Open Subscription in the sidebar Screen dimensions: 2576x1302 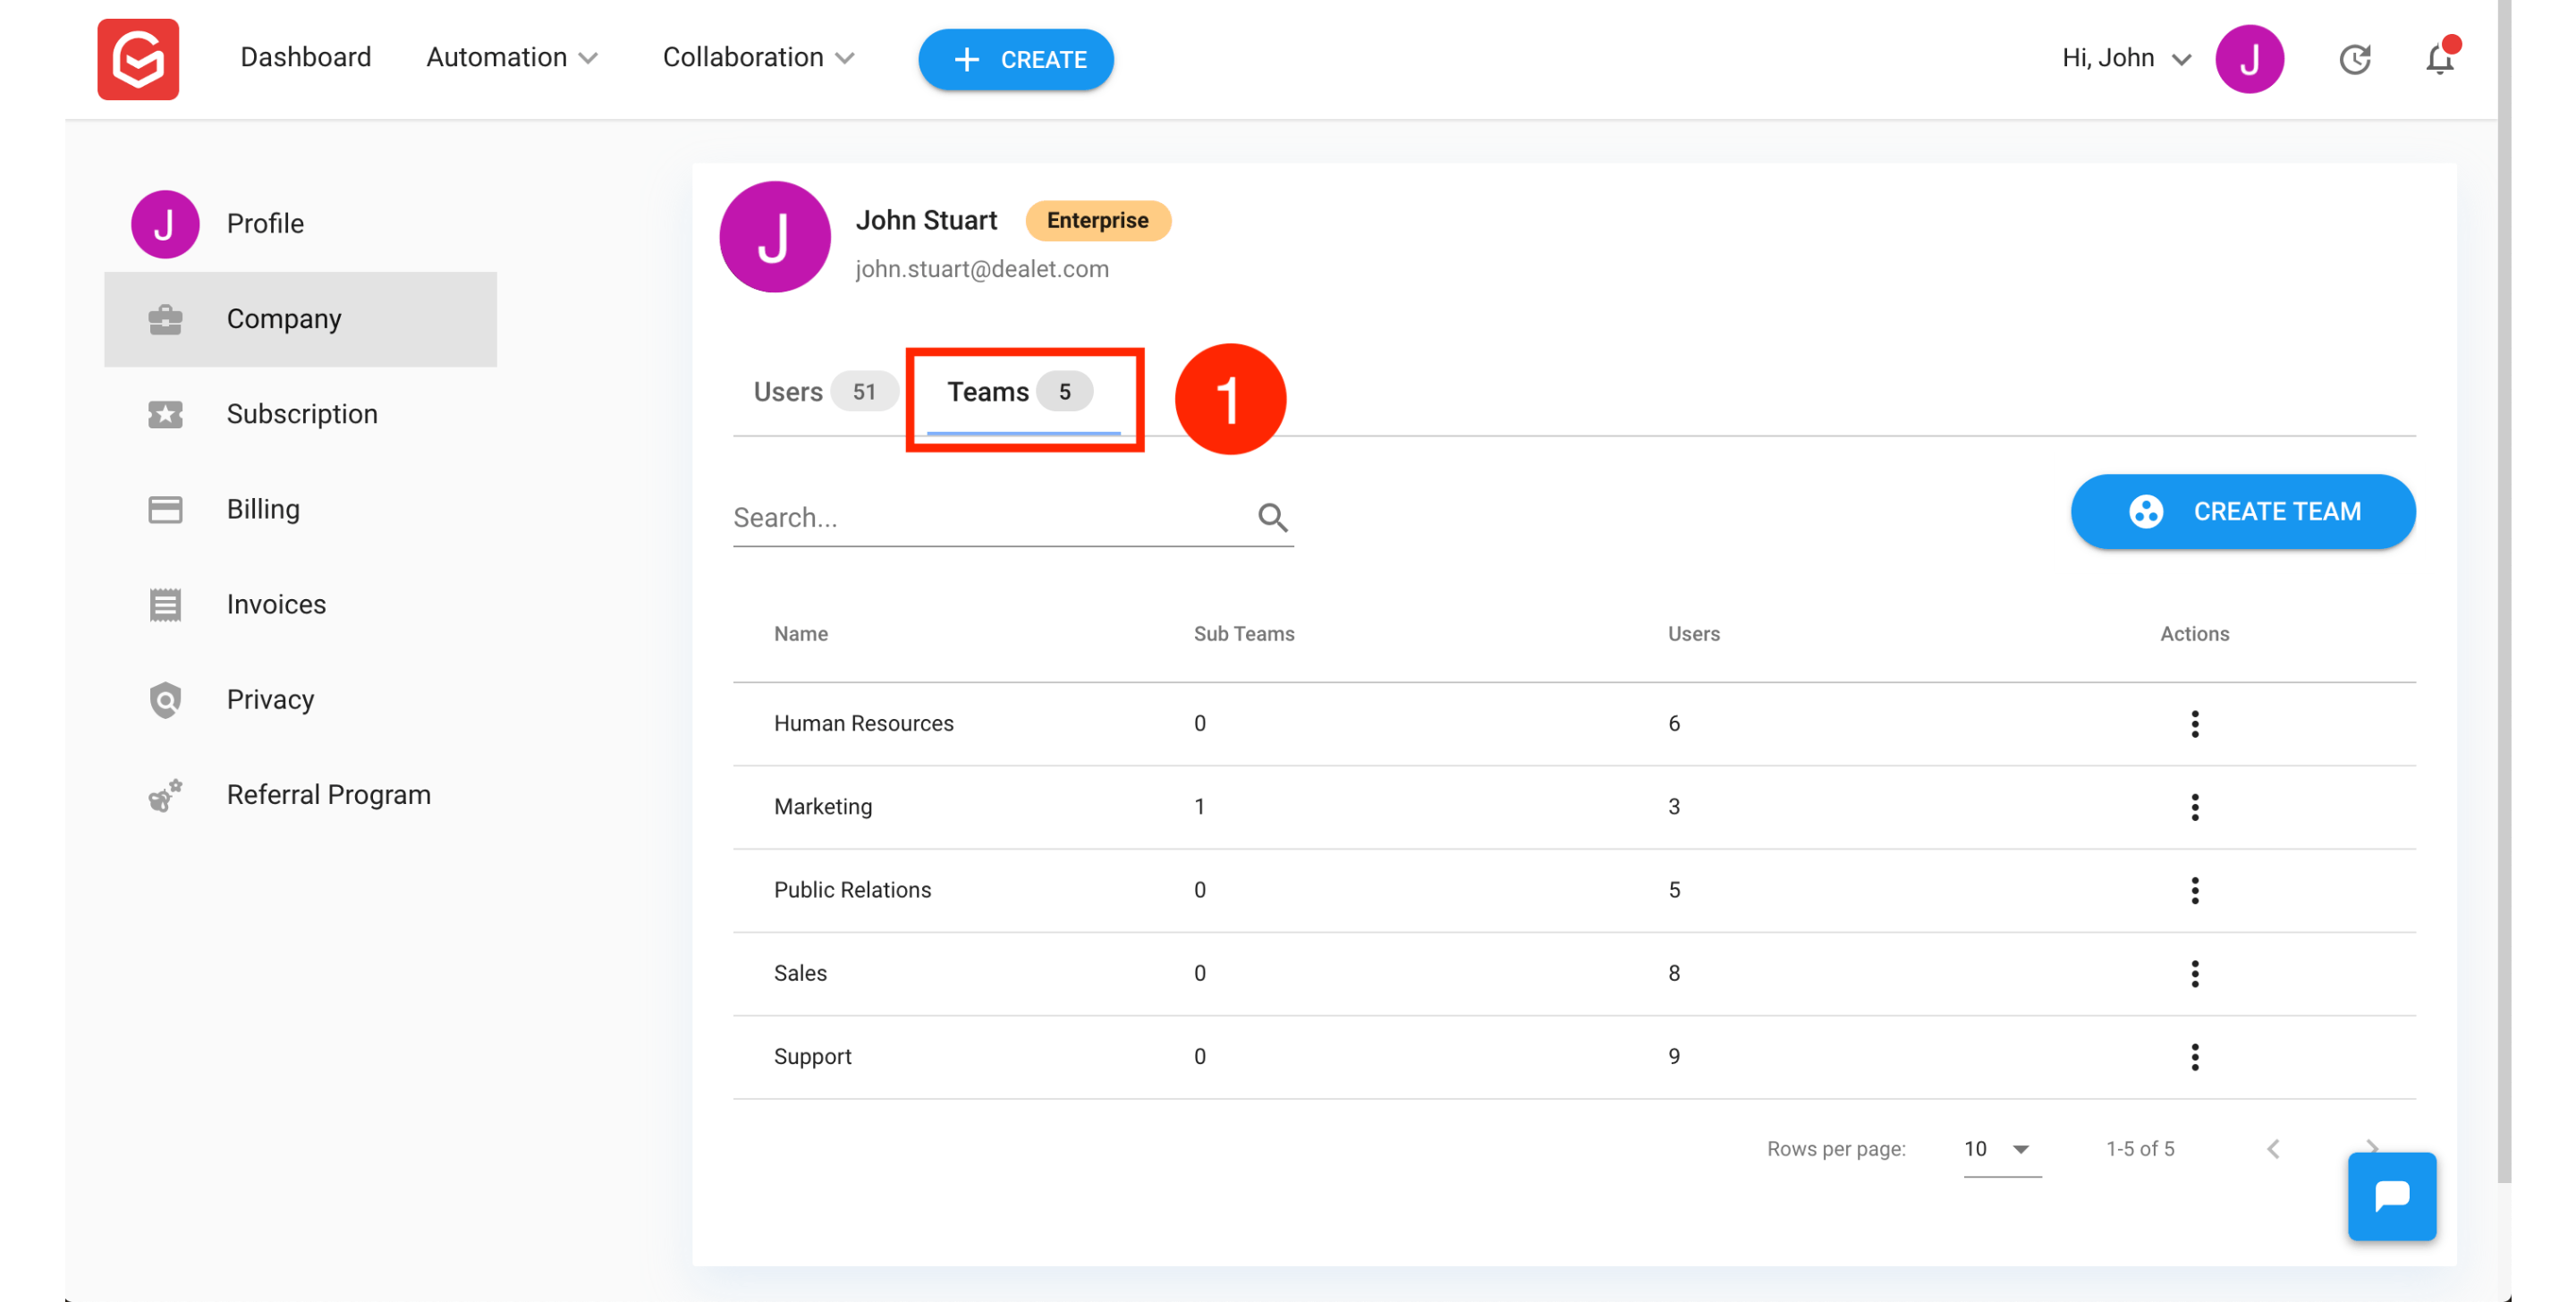click(x=301, y=414)
